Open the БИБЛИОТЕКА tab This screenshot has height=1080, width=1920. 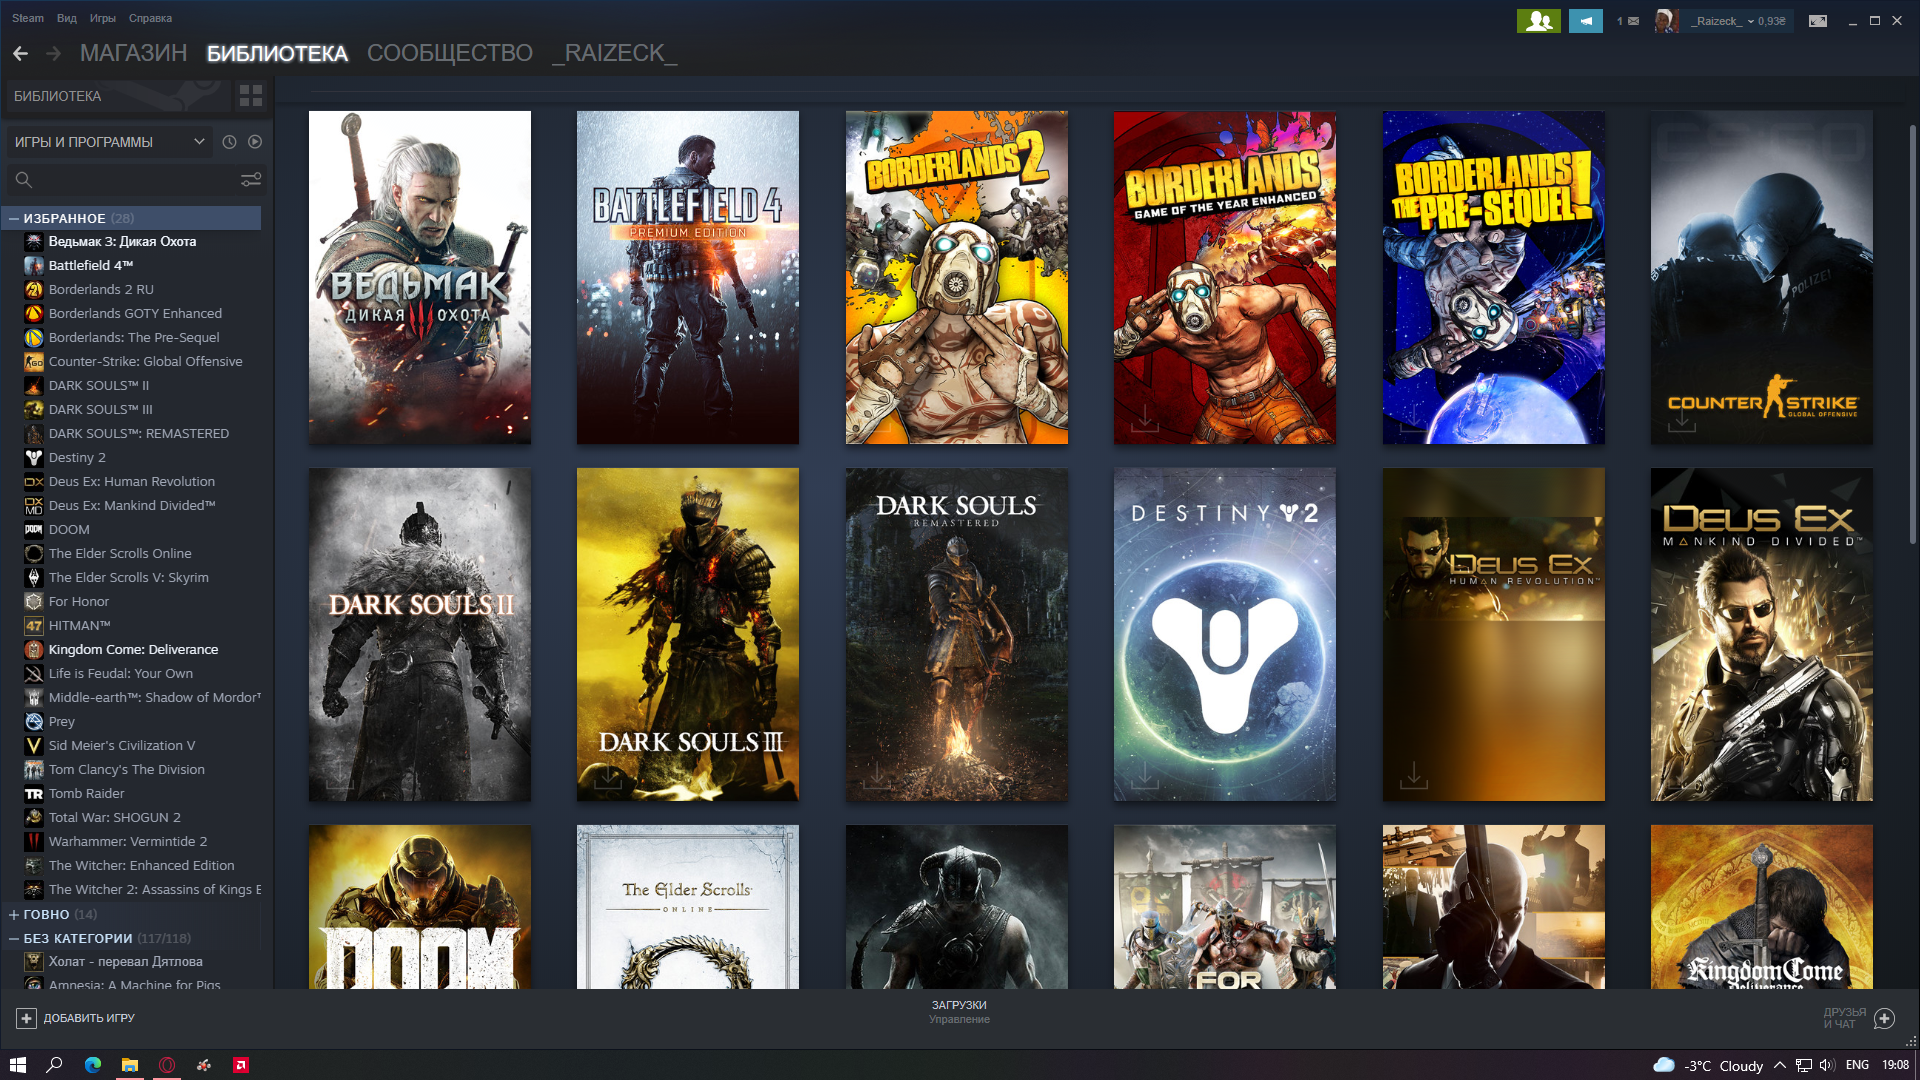[x=277, y=53]
